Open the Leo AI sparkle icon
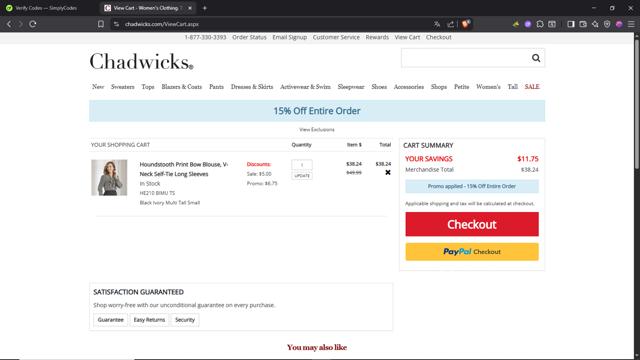Image resolution: width=640 pixels, height=360 pixels. click(595, 24)
